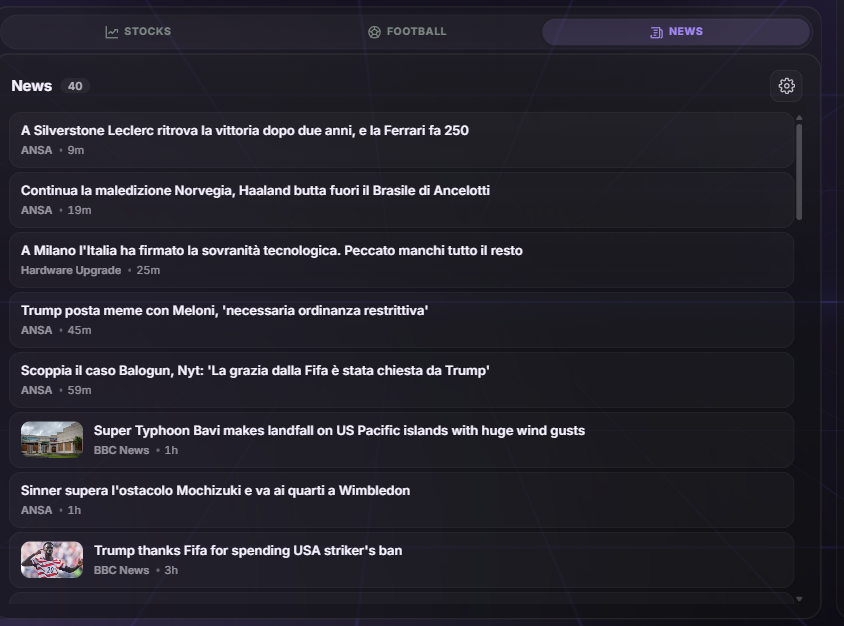Open the Milano sovranità tecnologica article
Viewport: 844px width, 626px height.
(401, 260)
